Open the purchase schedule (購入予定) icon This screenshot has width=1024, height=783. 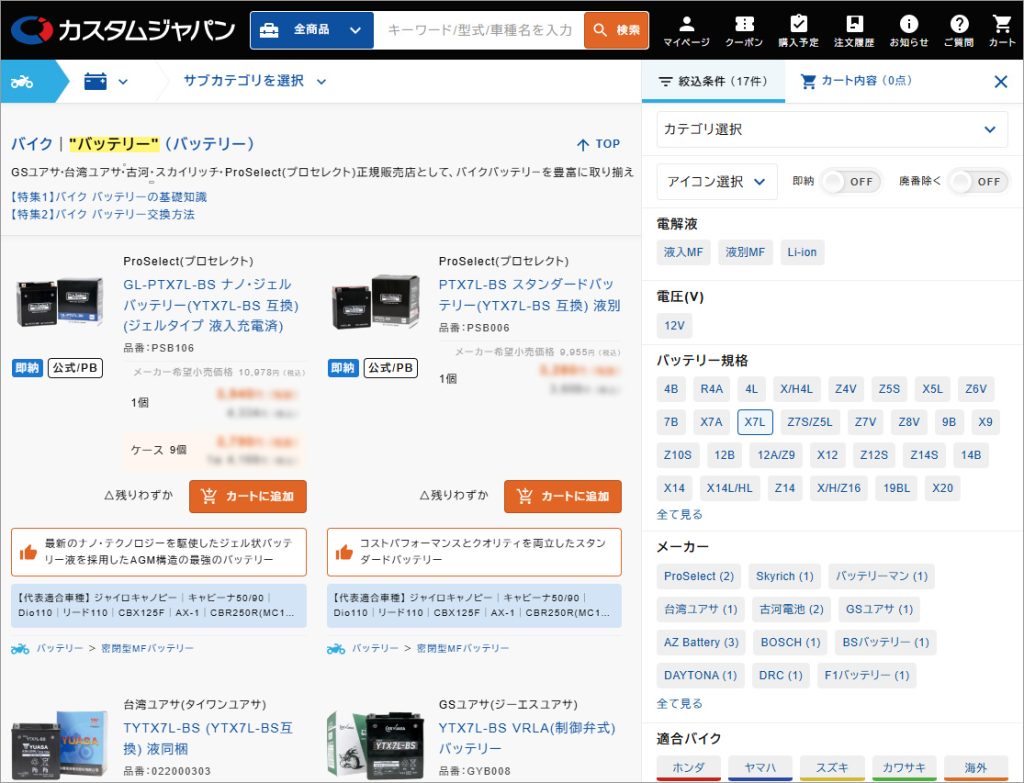tap(798, 31)
